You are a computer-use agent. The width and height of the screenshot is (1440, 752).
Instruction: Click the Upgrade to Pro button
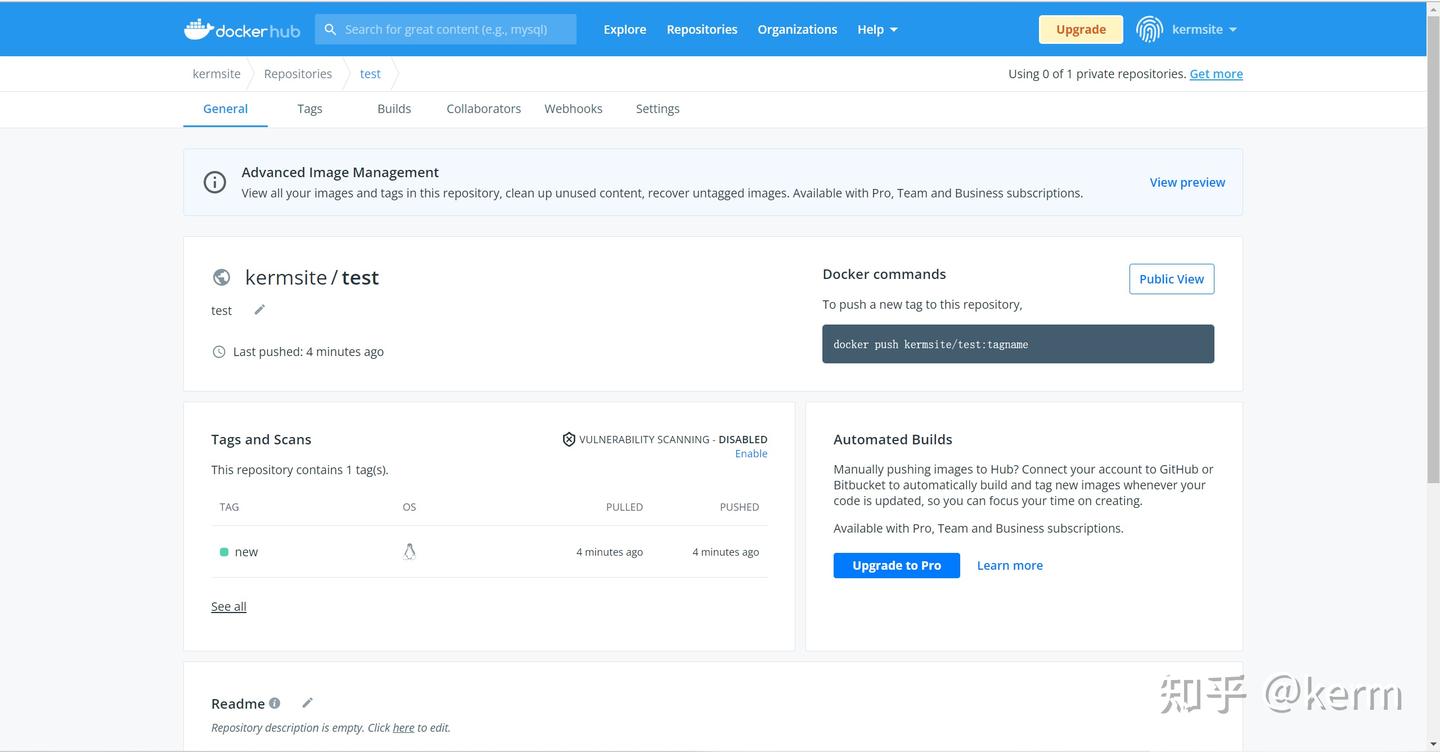(896, 565)
